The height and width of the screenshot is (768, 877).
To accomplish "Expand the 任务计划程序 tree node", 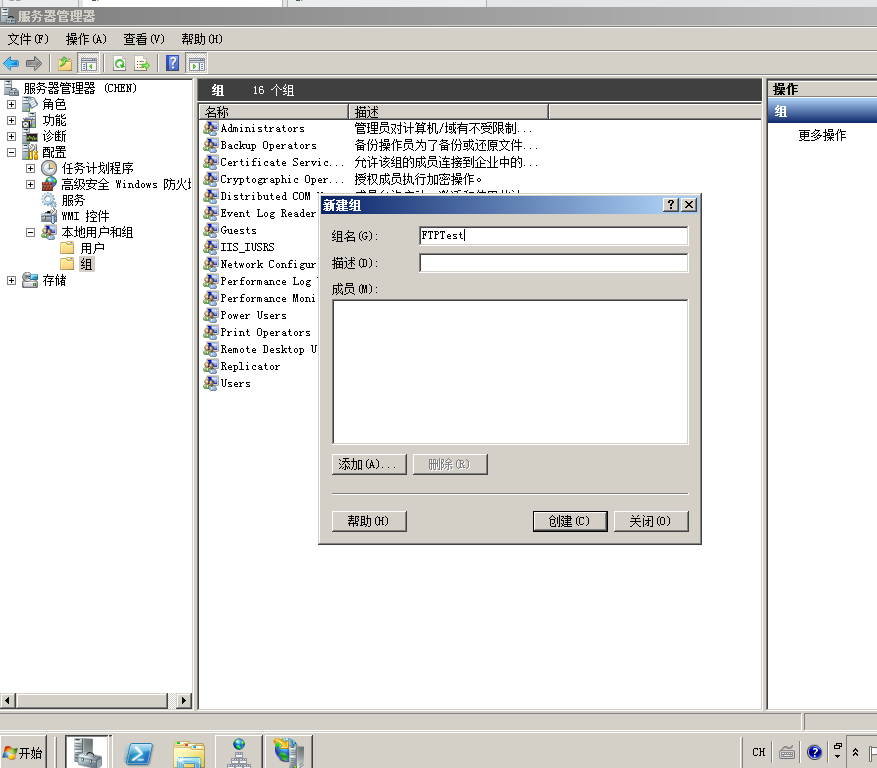I will (x=30, y=168).
